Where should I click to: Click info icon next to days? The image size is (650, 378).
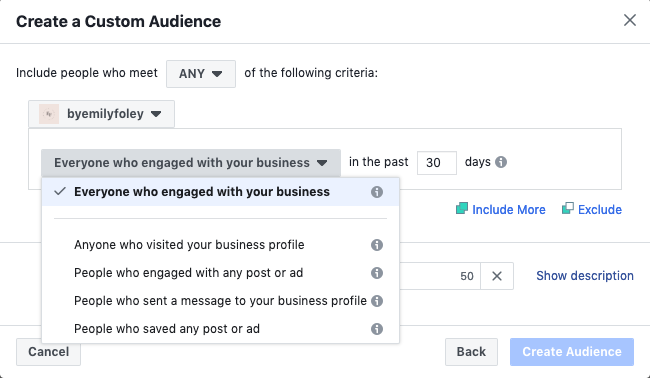click(501, 162)
